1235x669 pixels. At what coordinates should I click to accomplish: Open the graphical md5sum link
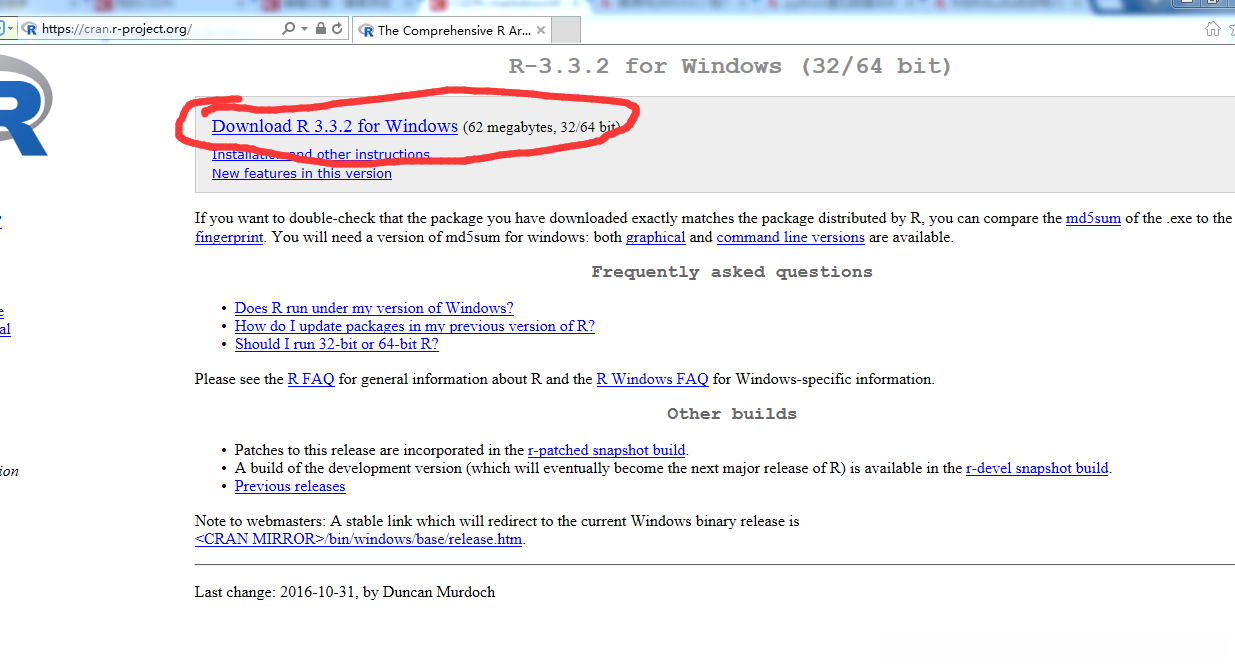tap(655, 237)
